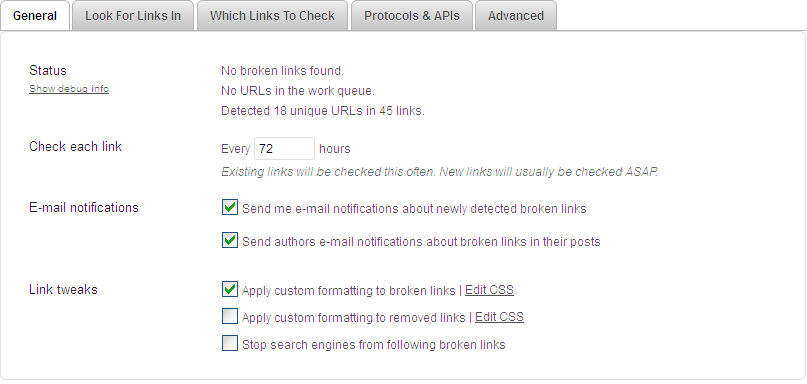Viewport: 807px width, 384px height.
Task: Click the 'No broken links found.' status text
Action: [x=282, y=71]
